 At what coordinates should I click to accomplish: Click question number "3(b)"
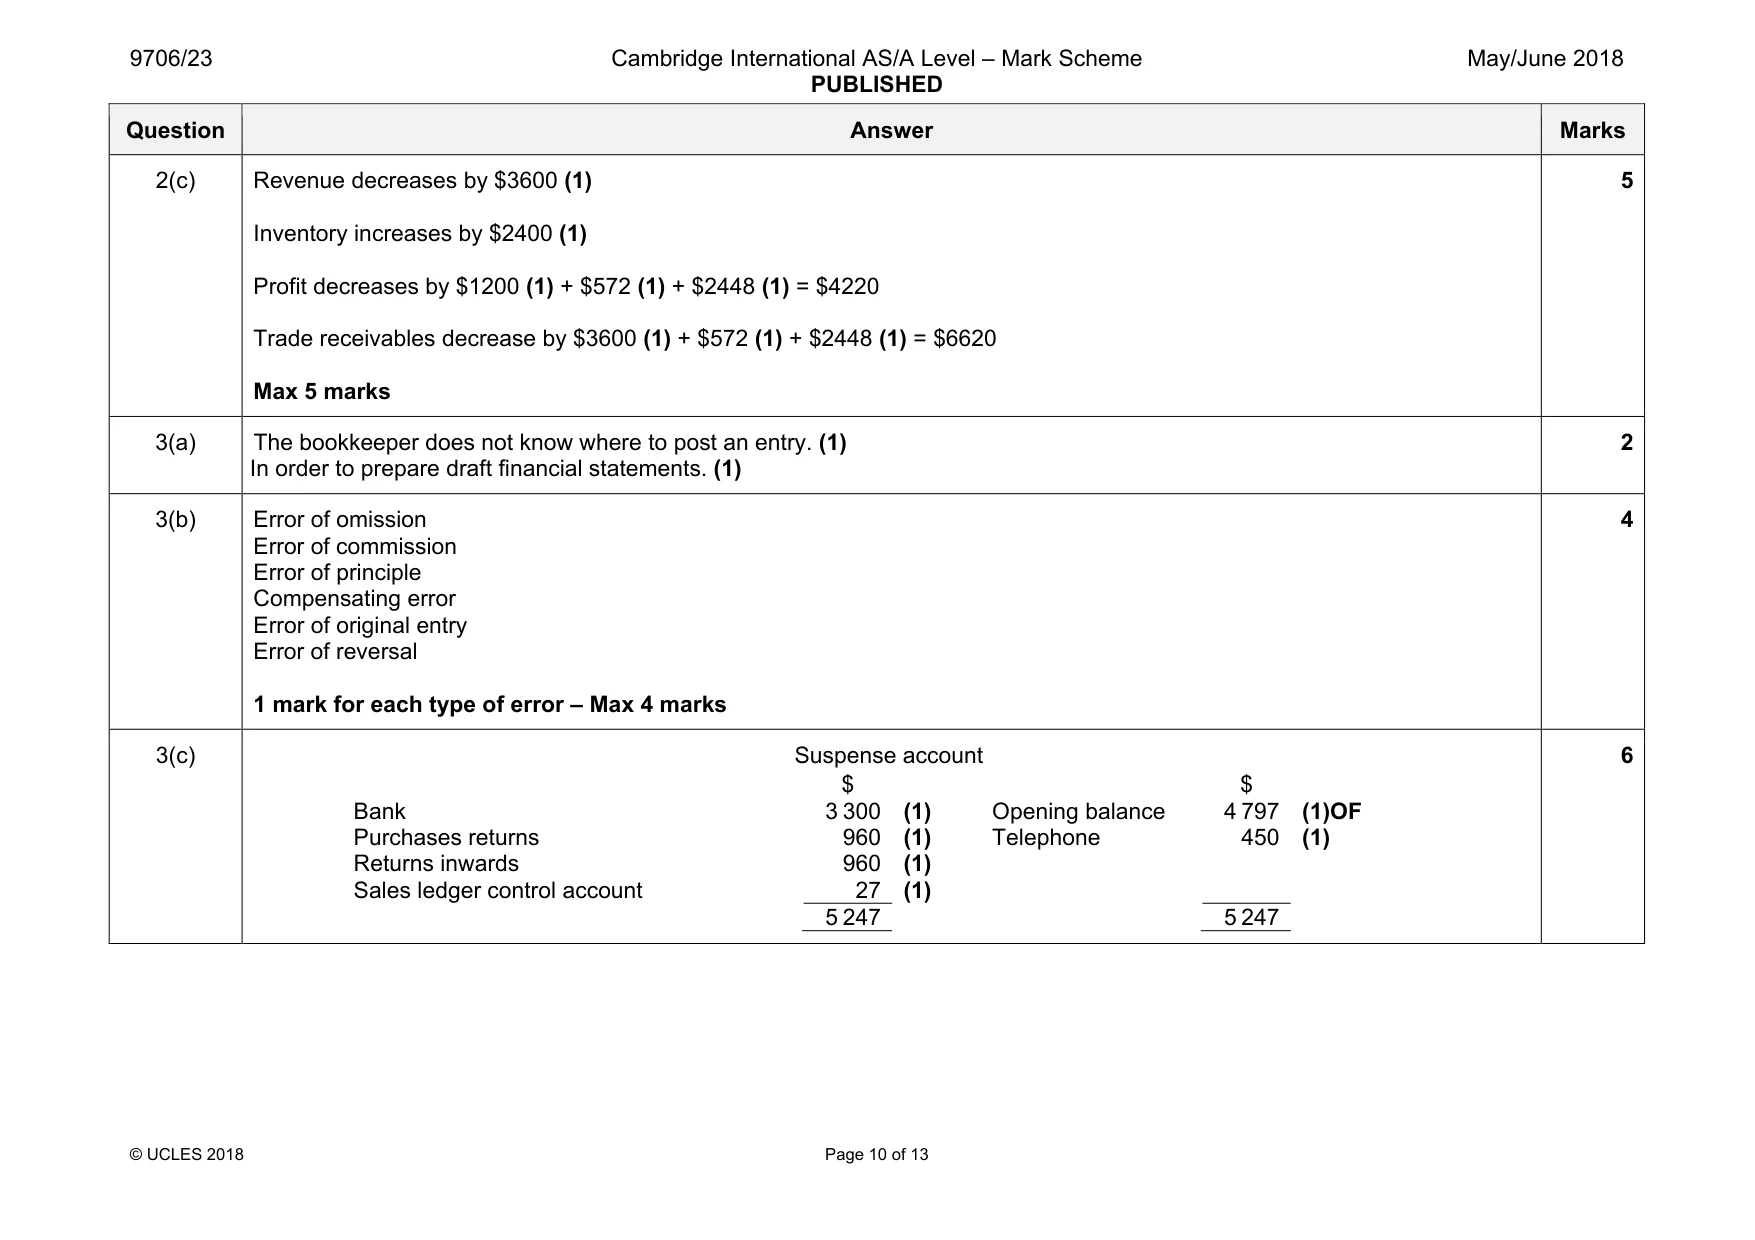(x=175, y=520)
